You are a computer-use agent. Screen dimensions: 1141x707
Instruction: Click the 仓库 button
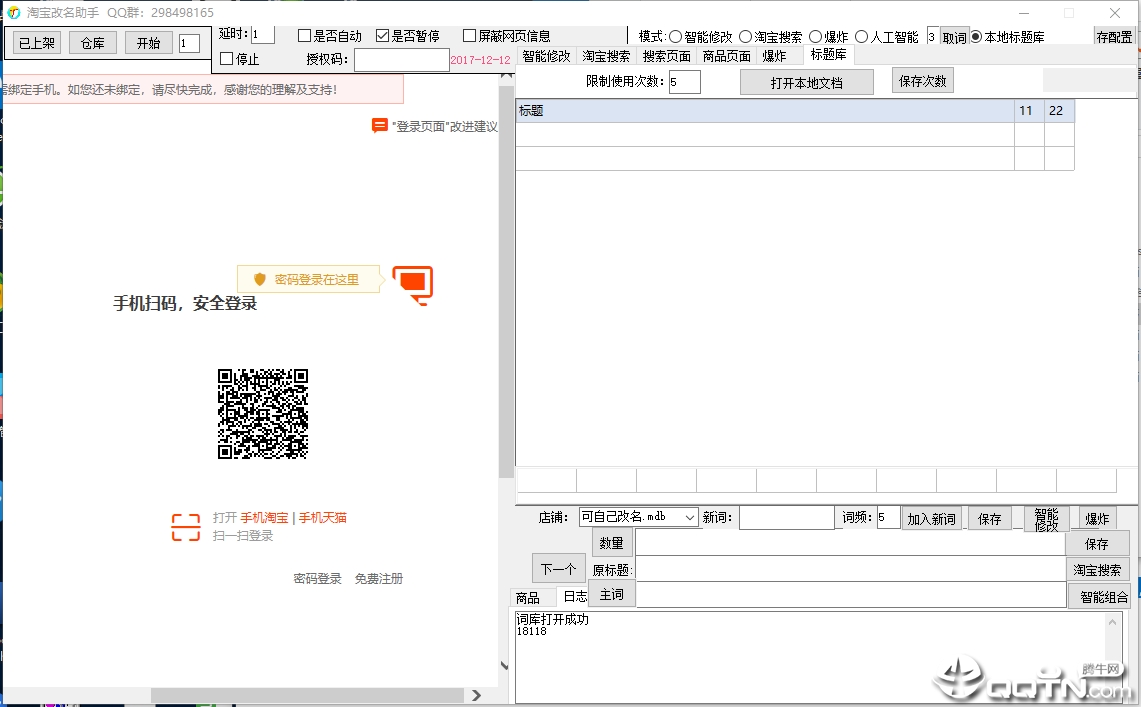click(92, 43)
